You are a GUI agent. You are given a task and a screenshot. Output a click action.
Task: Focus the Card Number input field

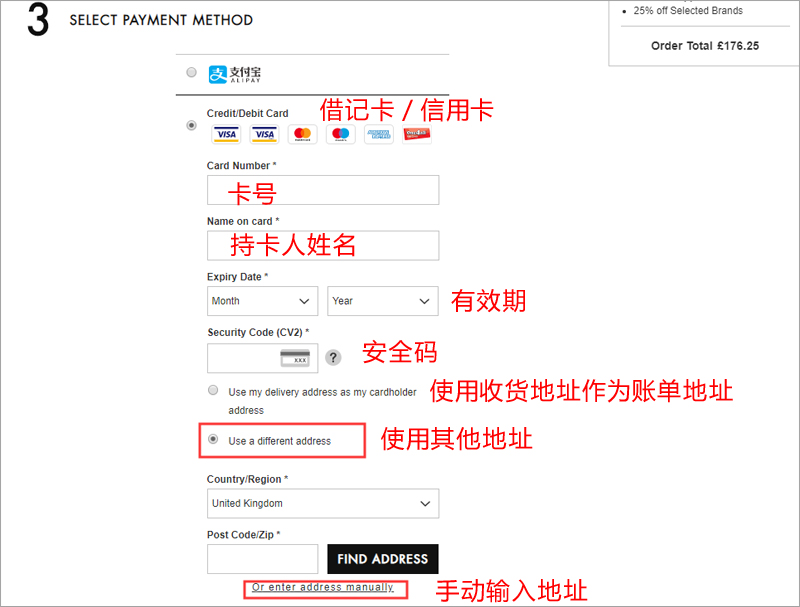point(323,190)
